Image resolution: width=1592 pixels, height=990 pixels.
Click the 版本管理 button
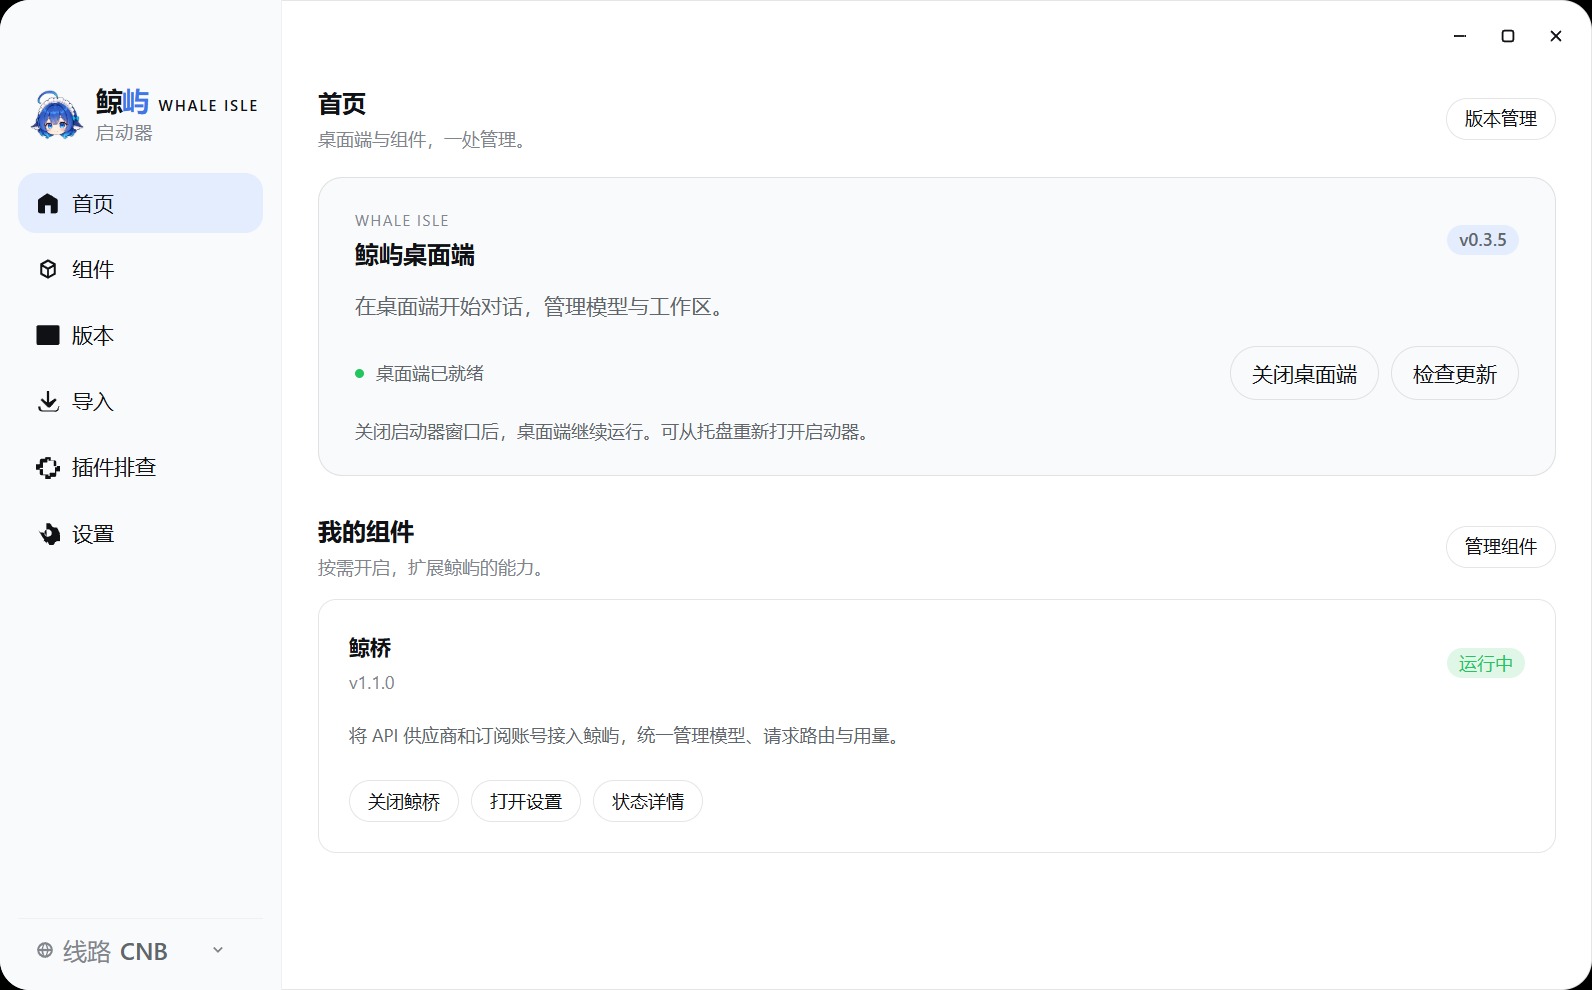coord(1500,119)
